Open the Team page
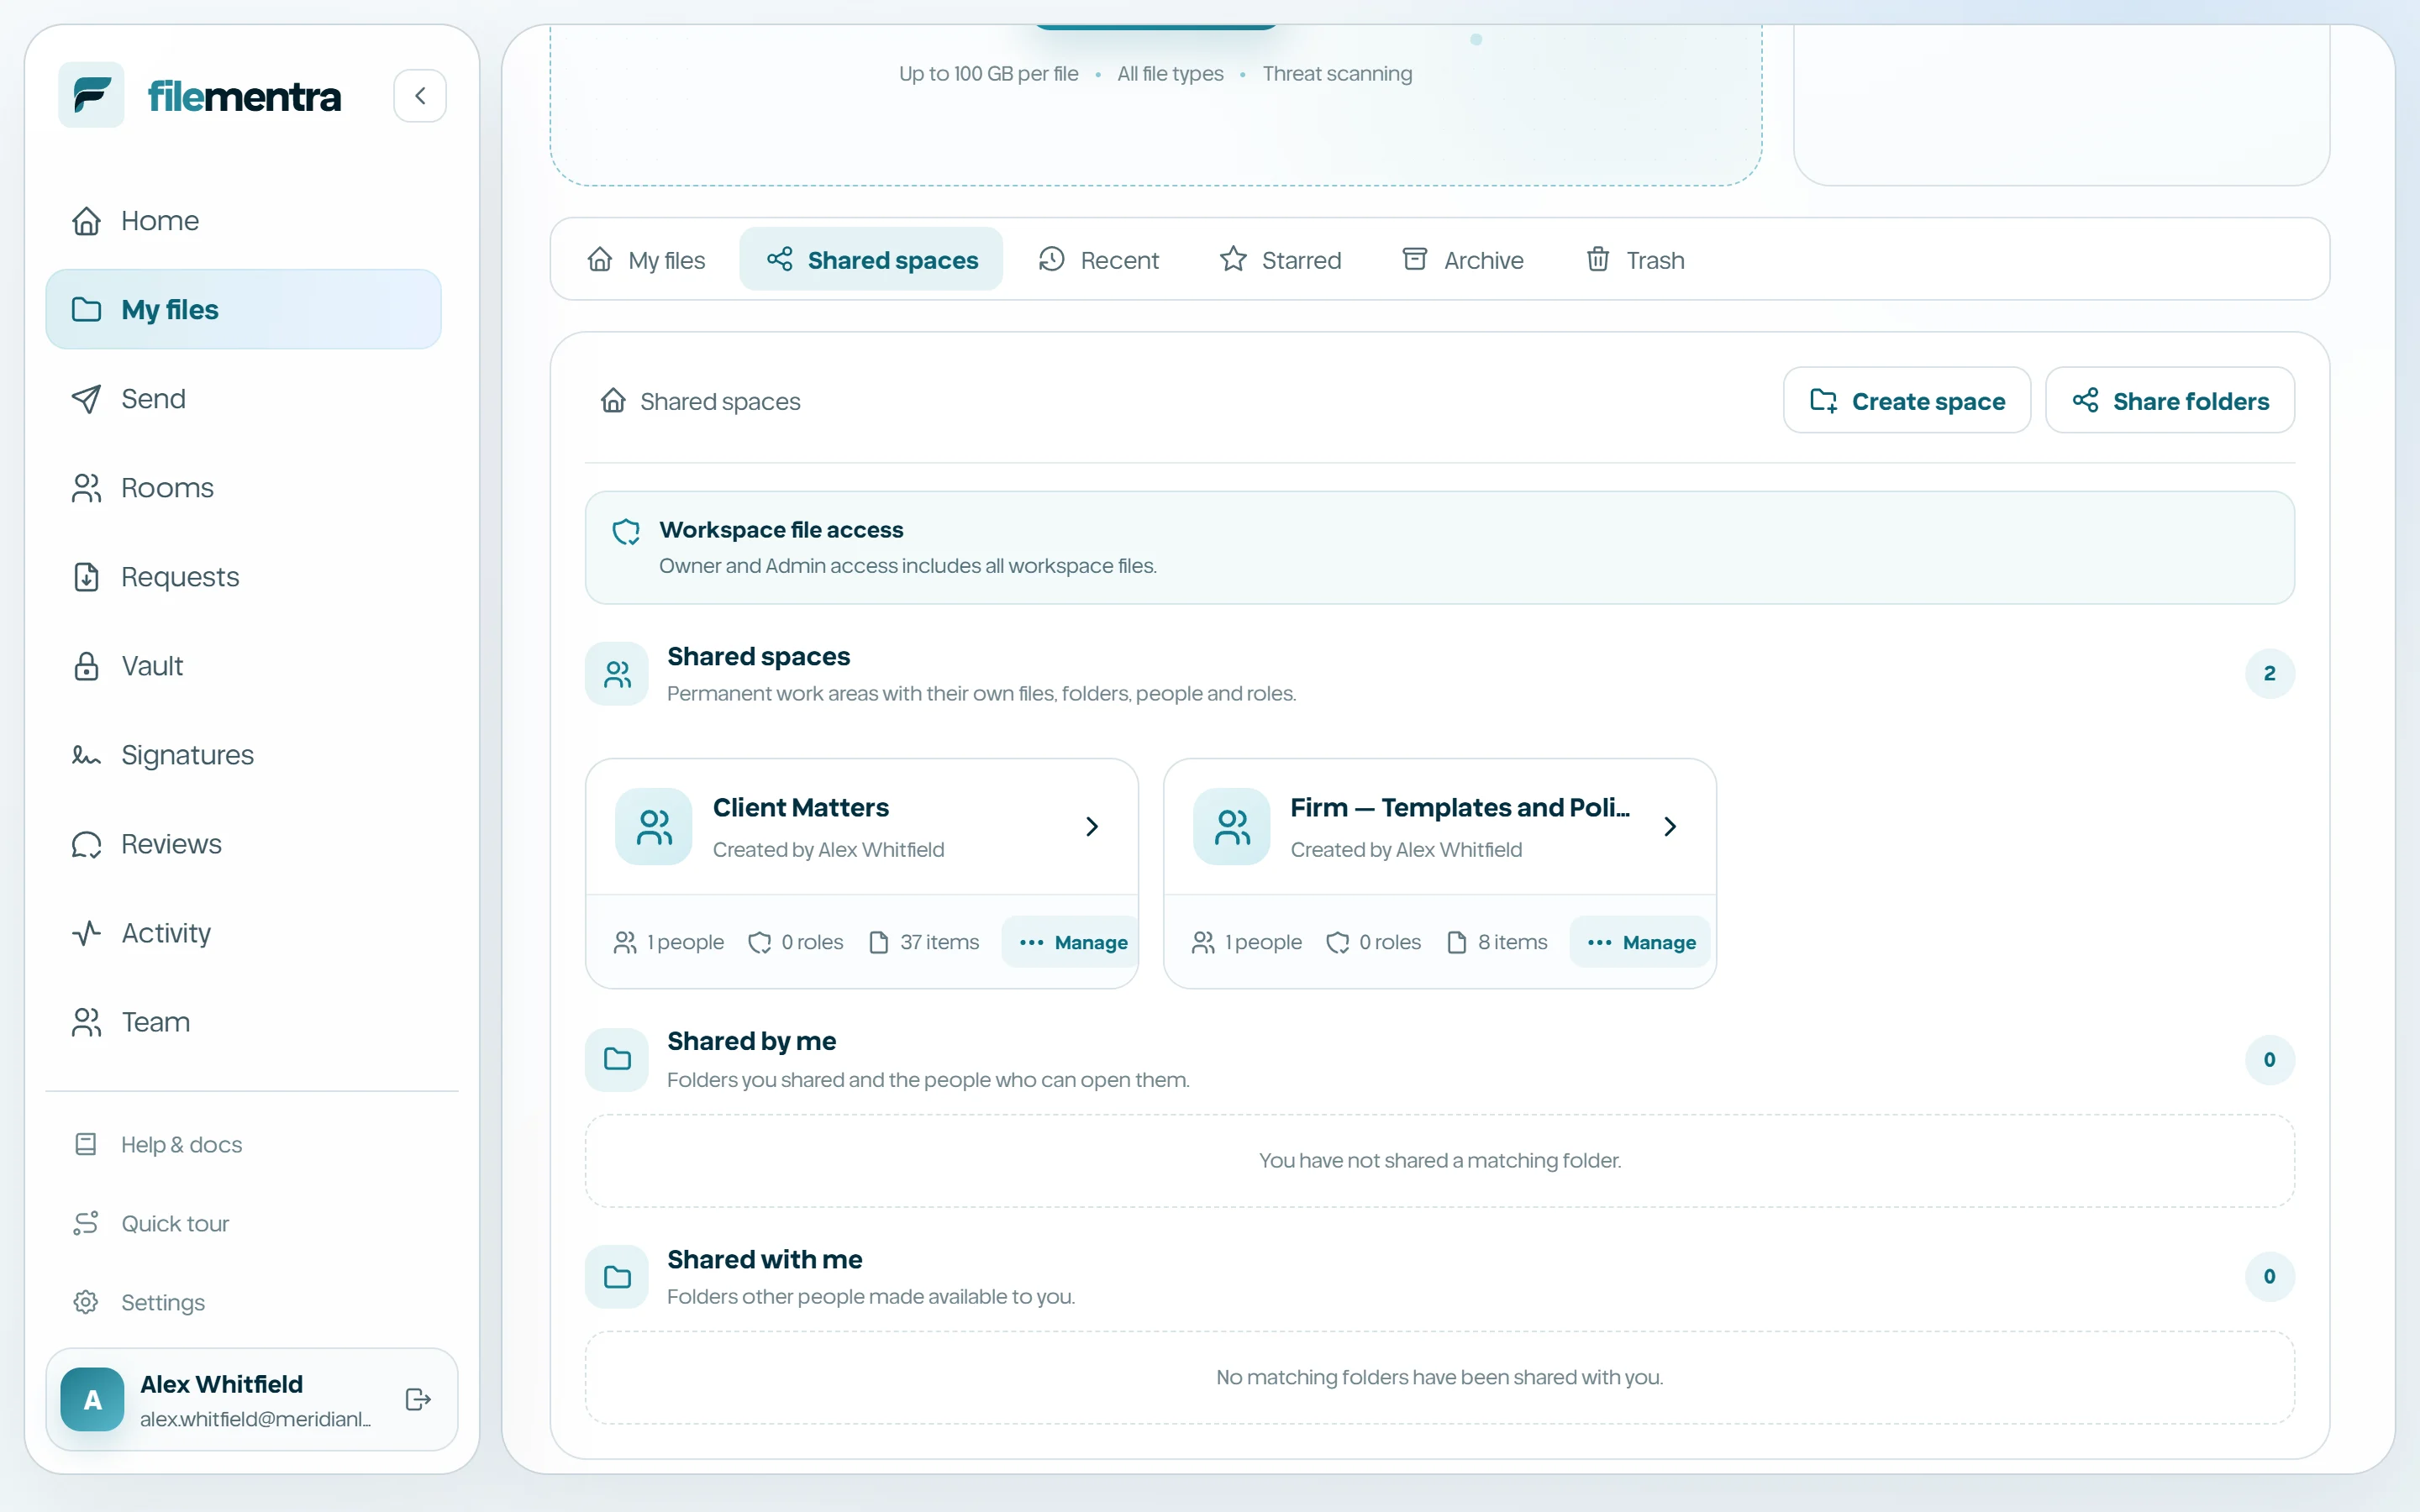The width and height of the screenshot is (2420, 1512). tap(243, 1021)
